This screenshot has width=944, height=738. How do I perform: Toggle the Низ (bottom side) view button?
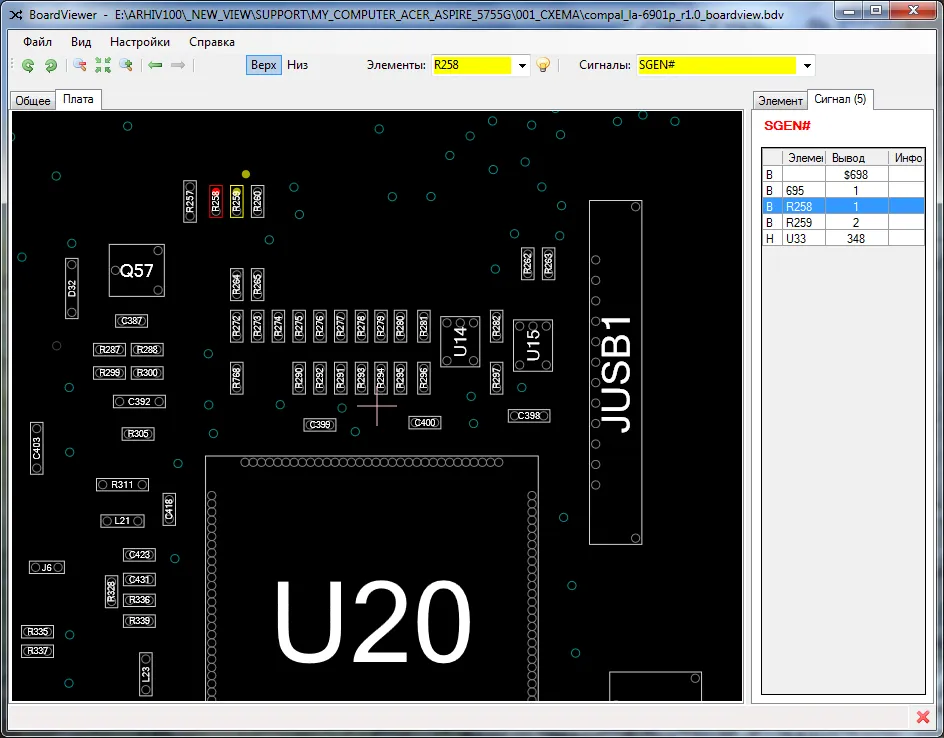coord(297,65)
